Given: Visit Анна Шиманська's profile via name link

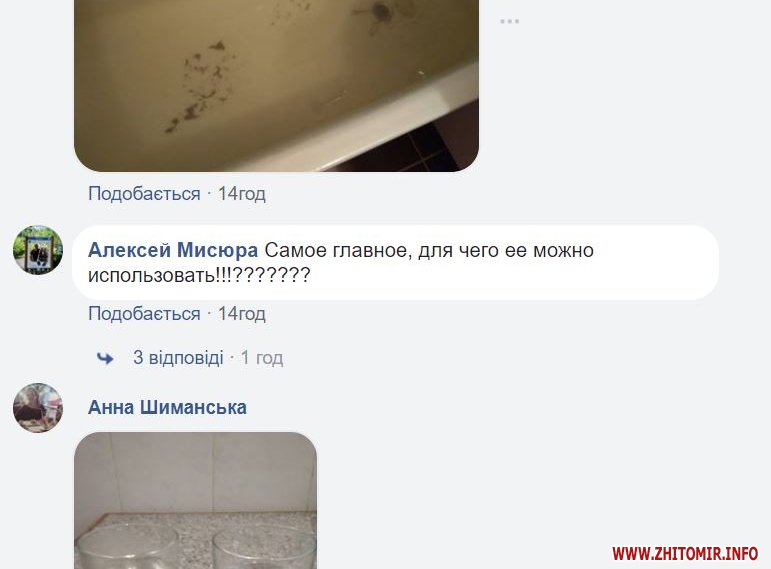Looking at the screenshot, I should [167, 407].
